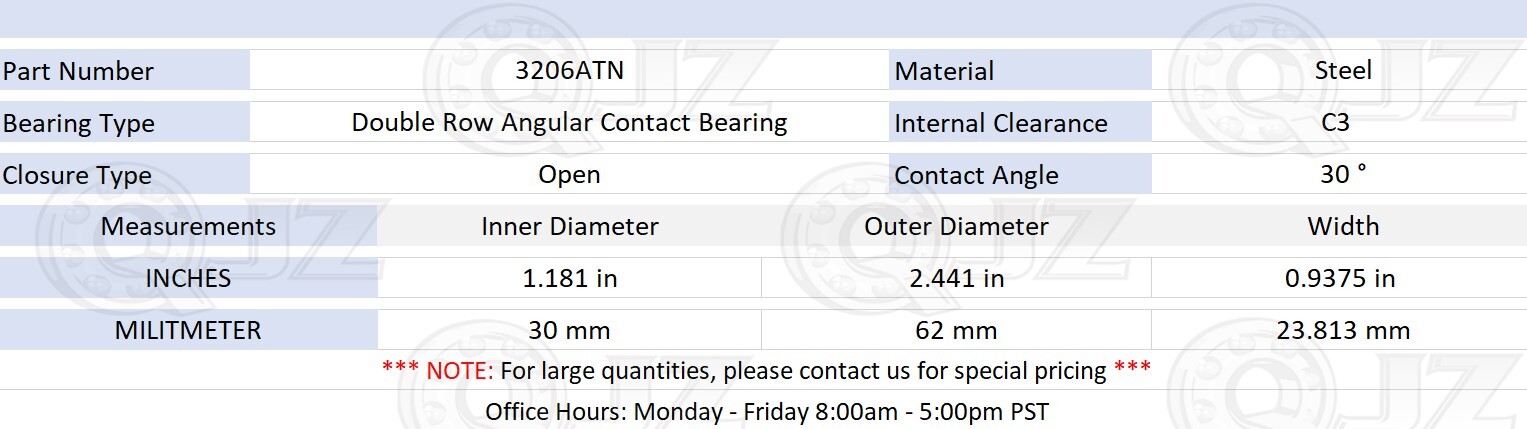Click the 'Material' label cell
Viewport: 1527px width, 429px height.
pyautogui.click(x=1020, y=71)
